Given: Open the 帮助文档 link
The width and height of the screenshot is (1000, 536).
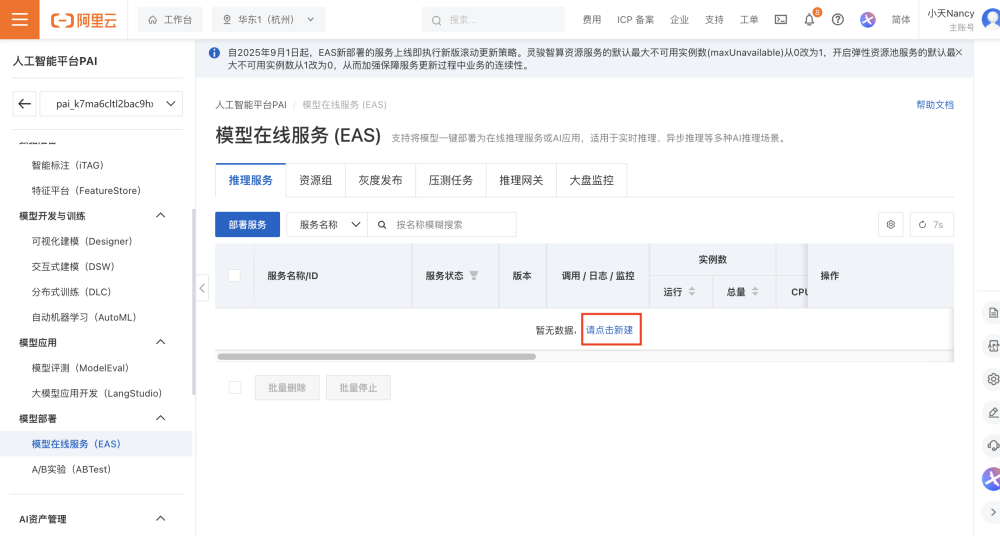Looking at the screenshot, I should pos(935,105).
